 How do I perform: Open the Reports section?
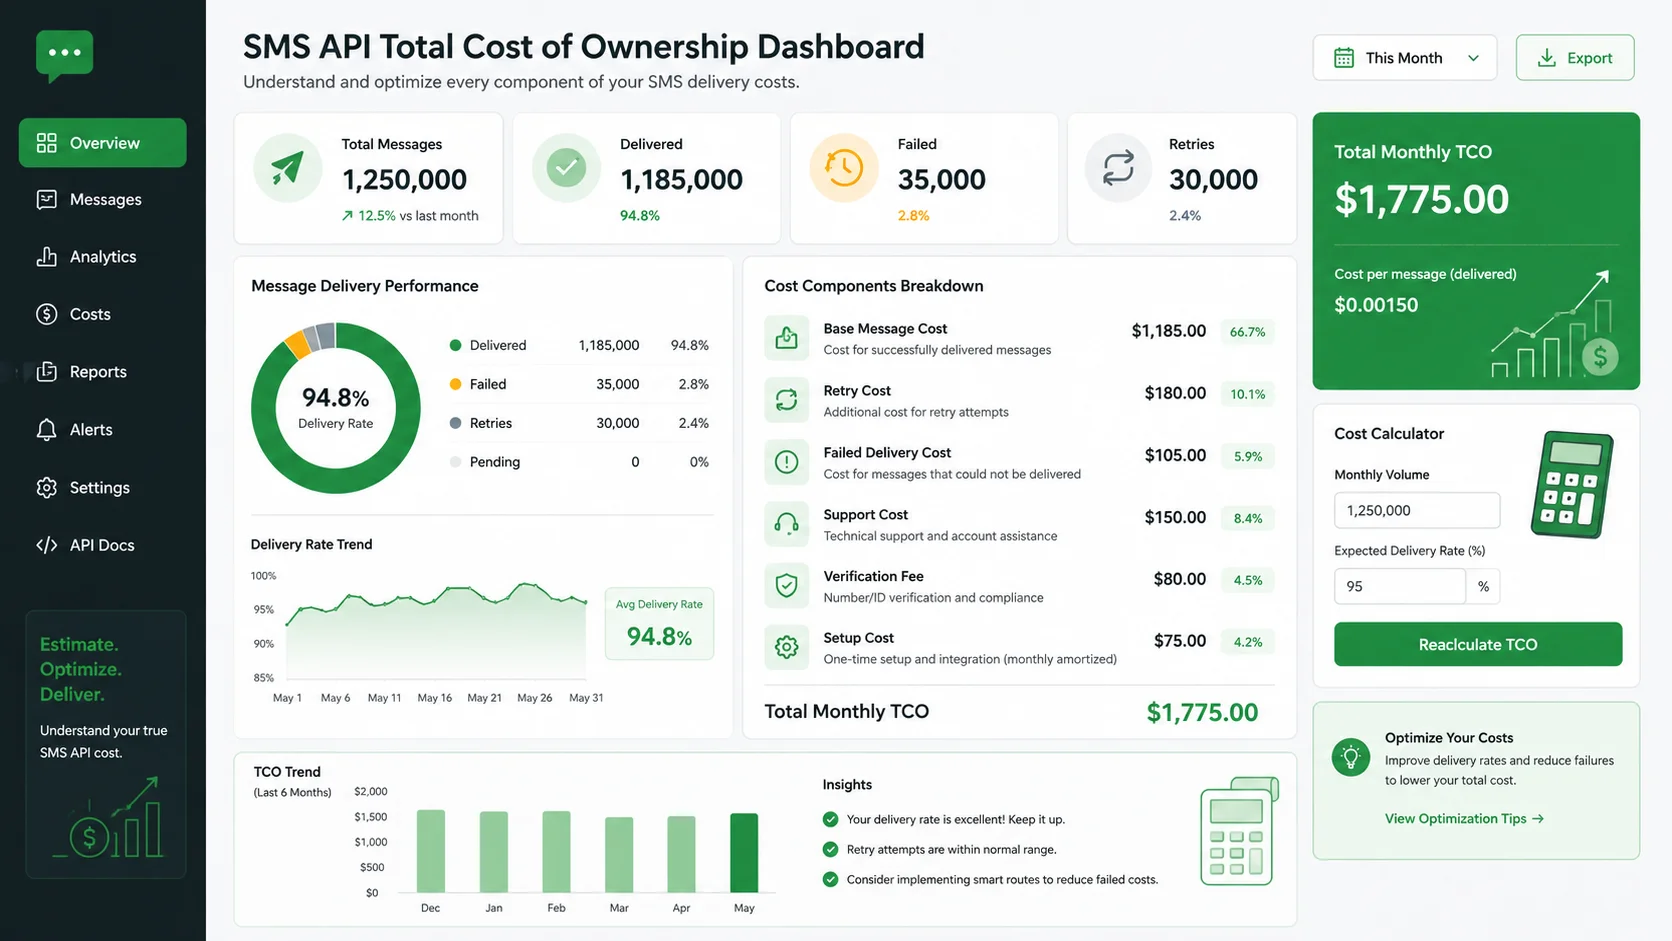(102, 372)
